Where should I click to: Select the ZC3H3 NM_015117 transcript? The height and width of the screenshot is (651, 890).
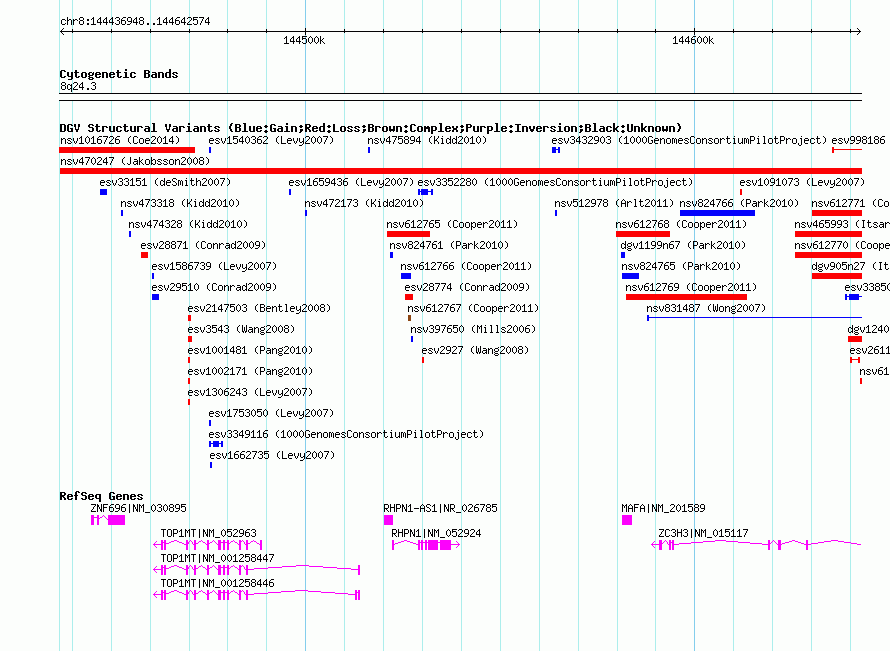[756, 545]
